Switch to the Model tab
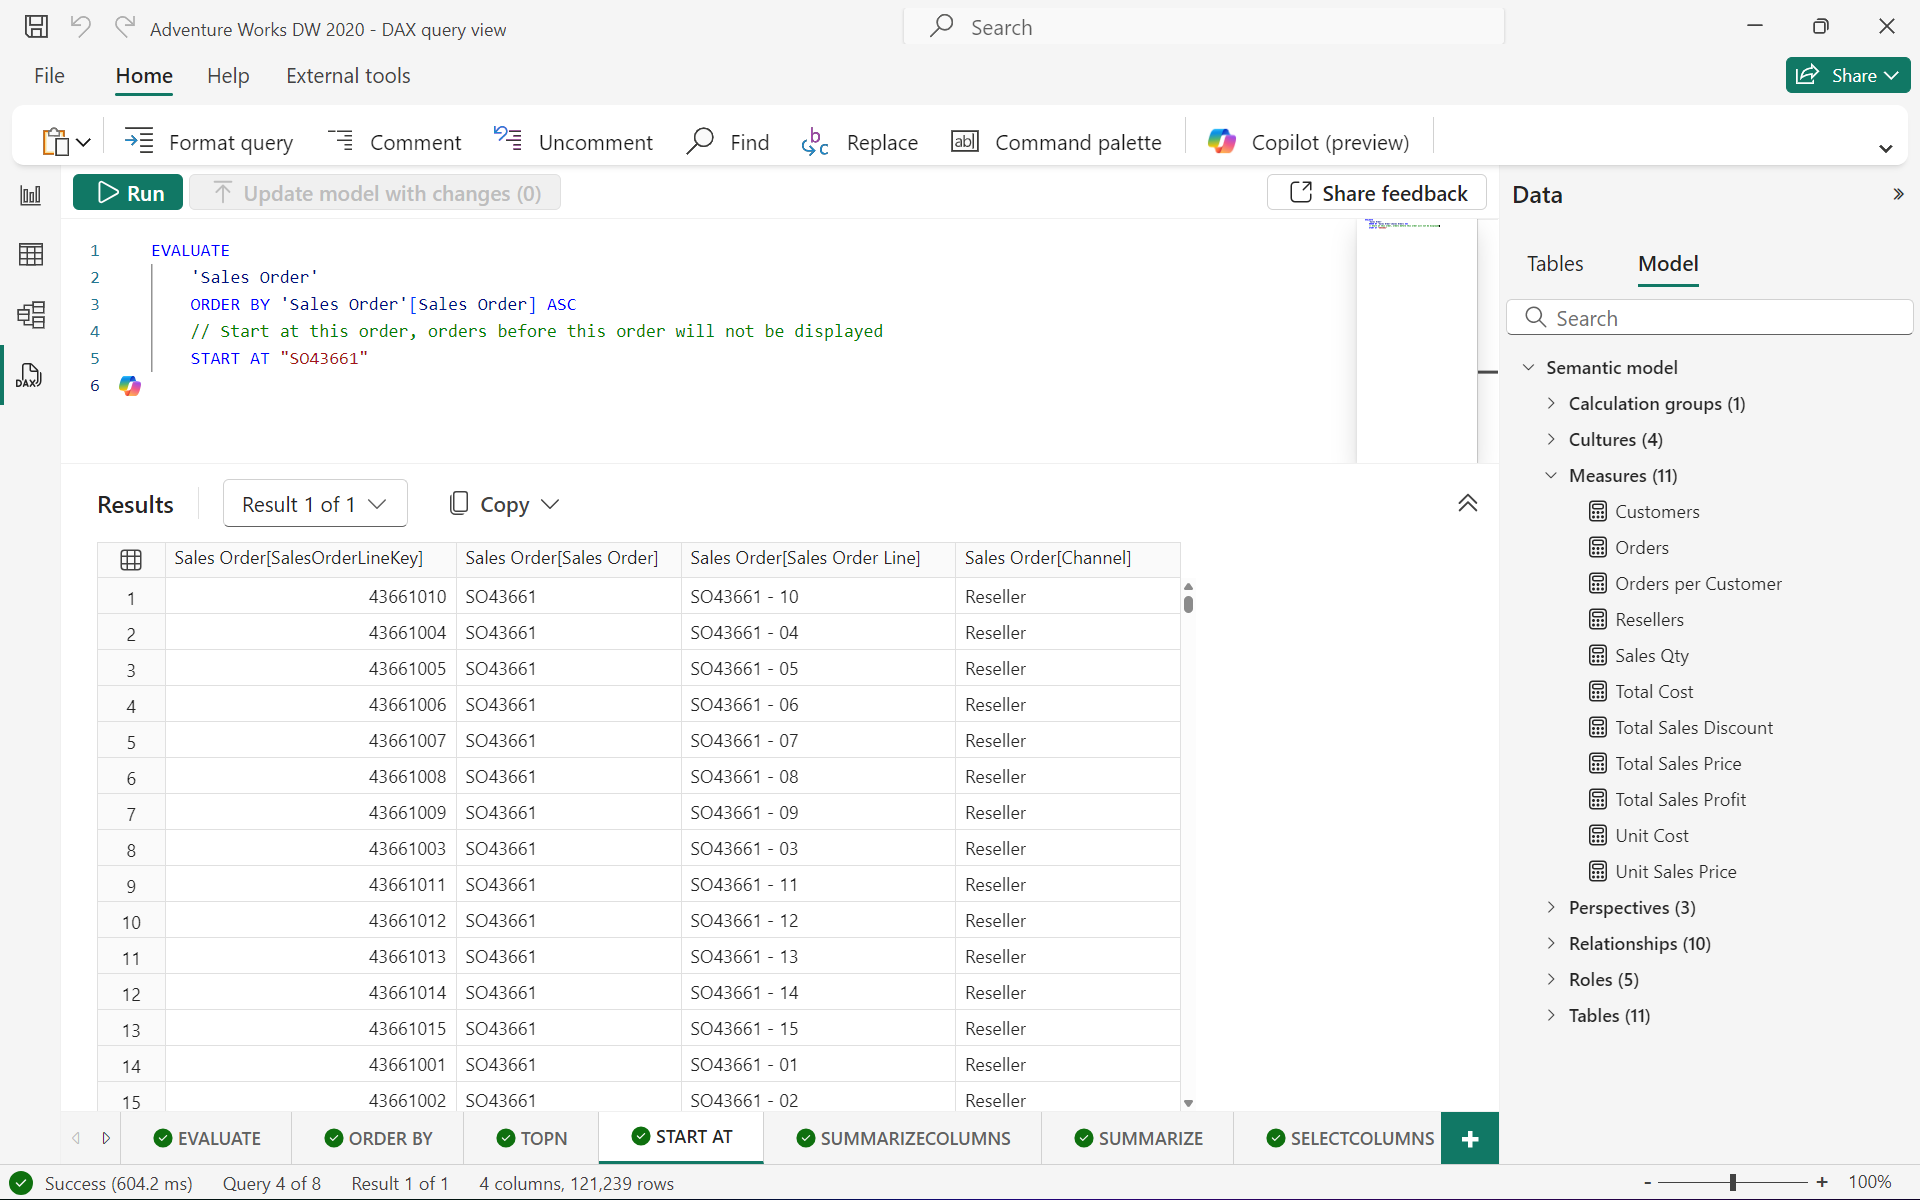The width and height of the screenshot is (1920, 1200). [x=1668, y=264]
